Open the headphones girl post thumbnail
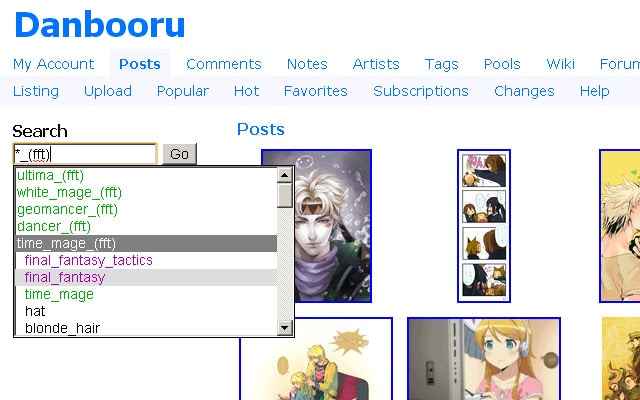640x400 pixels. [484, 359]
